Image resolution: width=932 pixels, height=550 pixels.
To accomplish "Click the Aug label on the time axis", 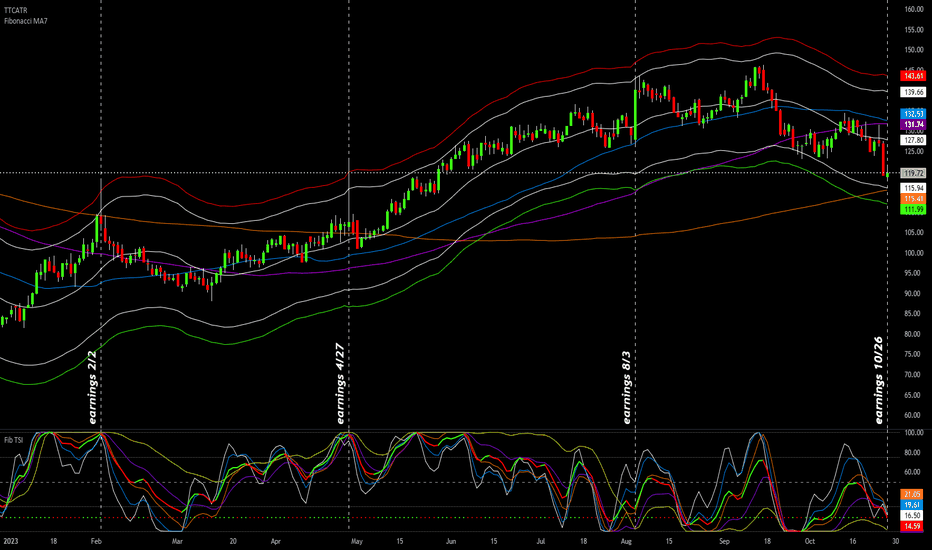I will (626, 542).
